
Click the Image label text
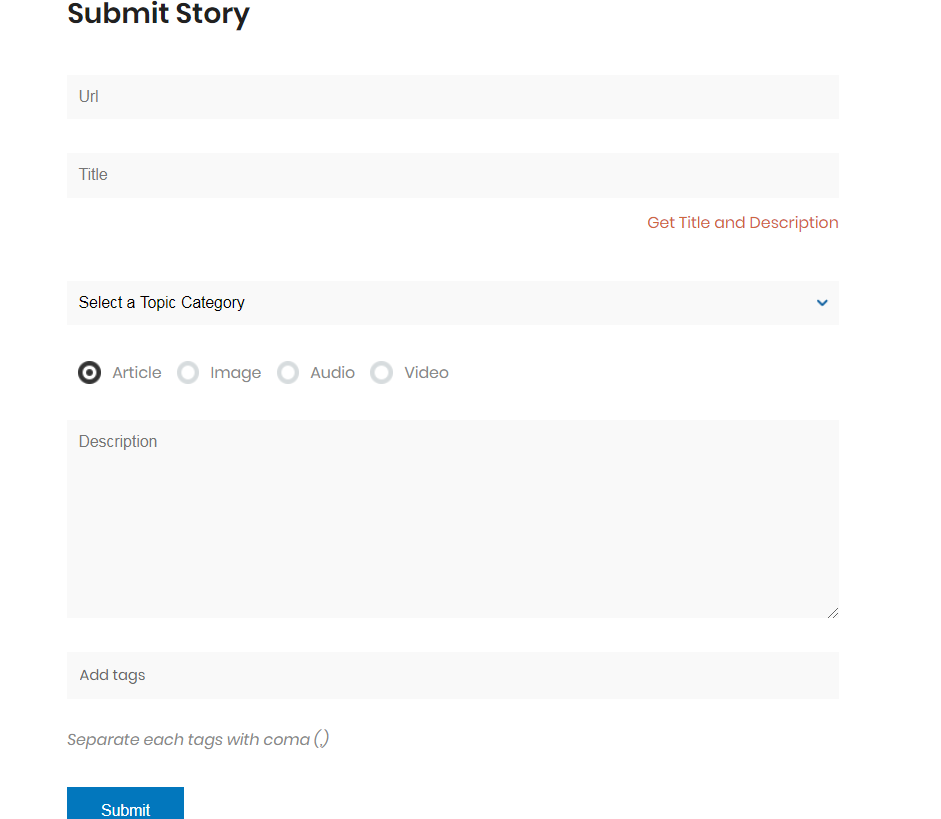[x=235, y=373]
